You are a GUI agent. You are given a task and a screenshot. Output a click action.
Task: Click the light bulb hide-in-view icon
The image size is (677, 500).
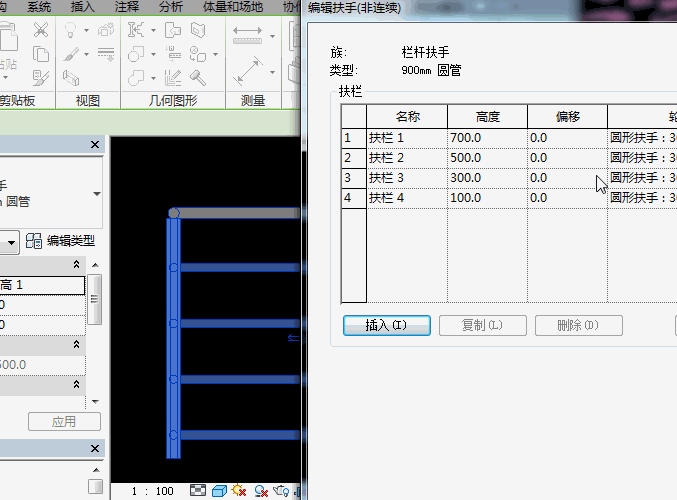pyautogui.click(x=70, y=30)
